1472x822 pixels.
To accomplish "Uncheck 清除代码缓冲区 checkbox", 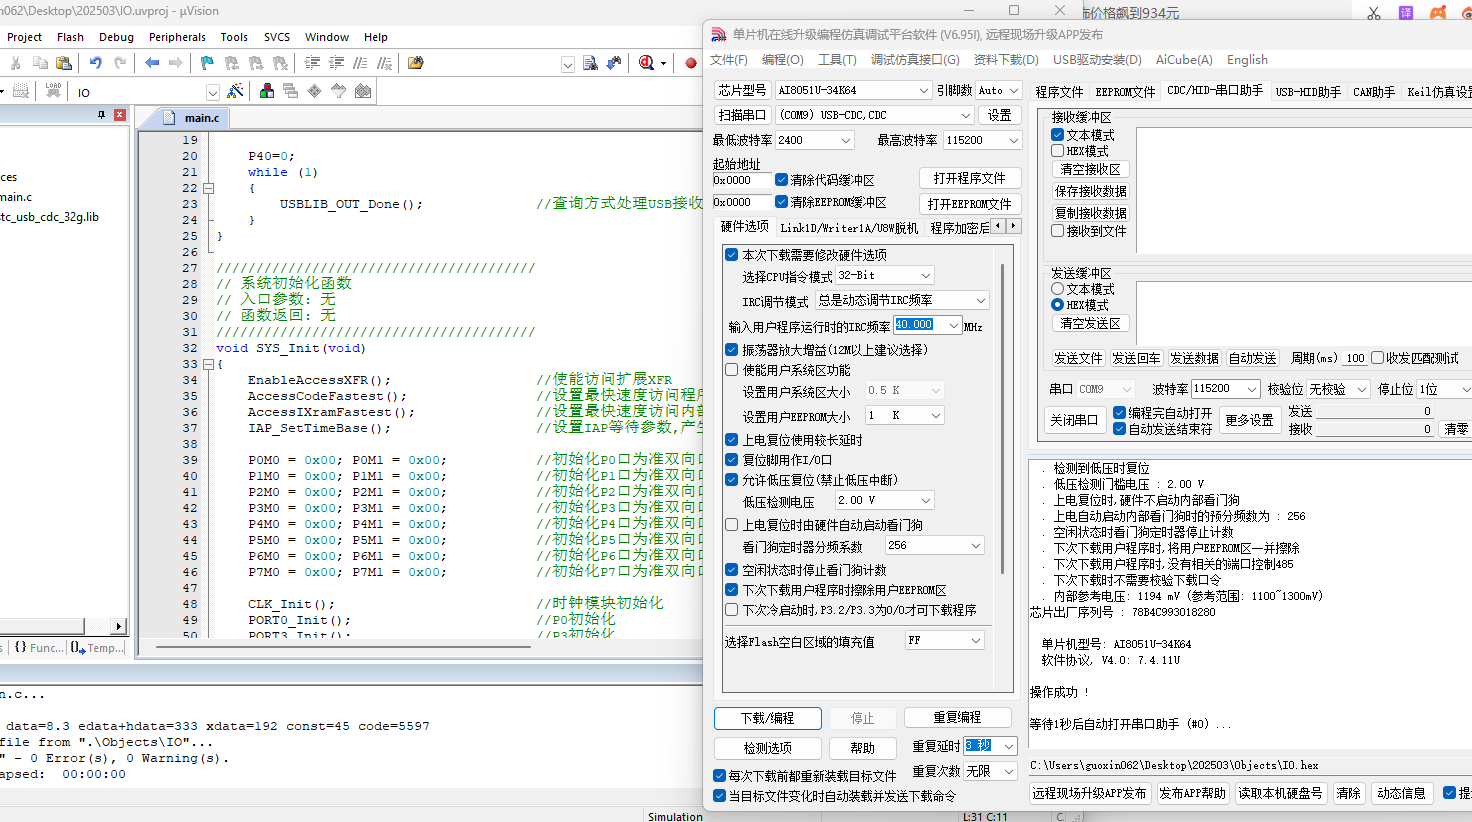I will [782, 180].
